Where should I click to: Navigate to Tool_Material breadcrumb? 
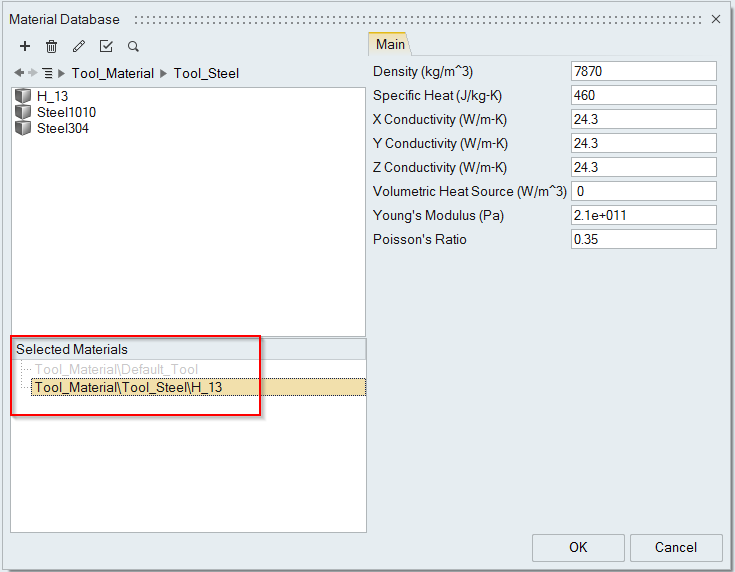coord(113,73)
